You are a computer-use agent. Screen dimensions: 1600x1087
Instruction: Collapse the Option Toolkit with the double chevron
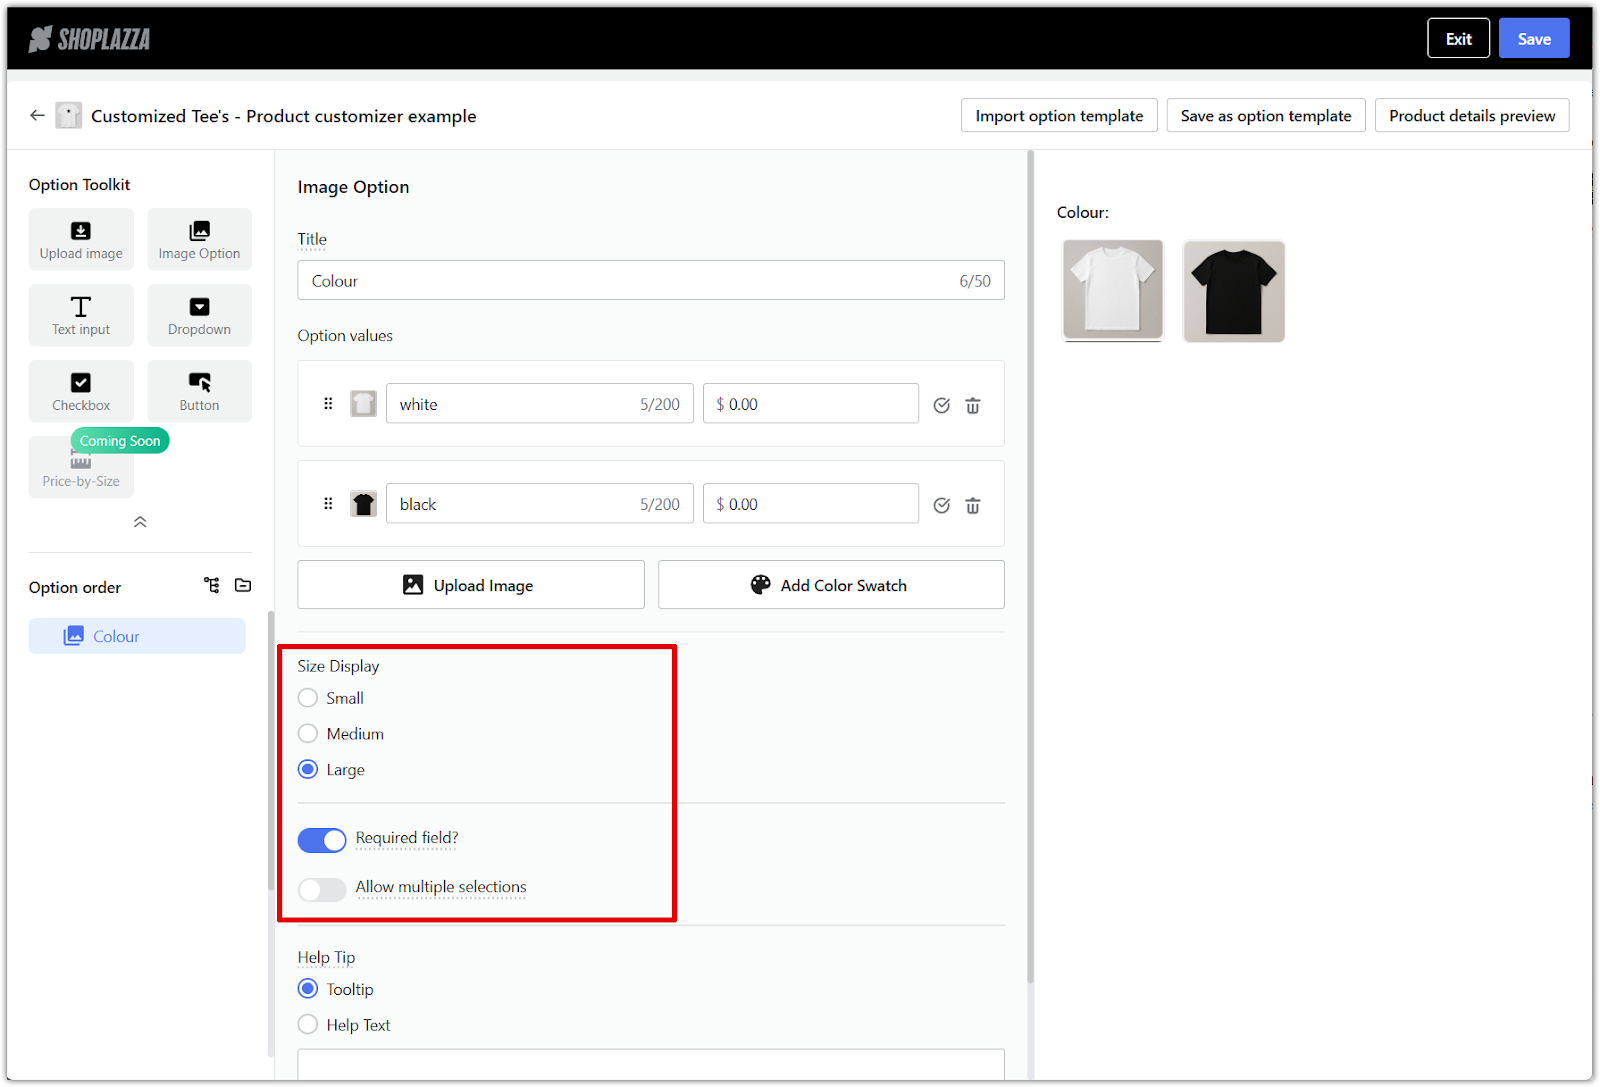click(140, 522)
